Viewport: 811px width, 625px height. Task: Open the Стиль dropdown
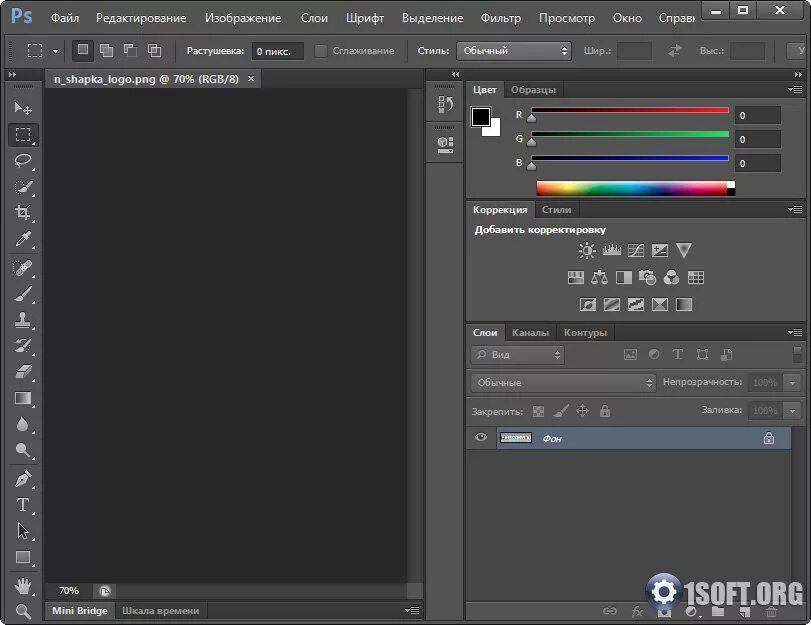[x=514, y=51]
